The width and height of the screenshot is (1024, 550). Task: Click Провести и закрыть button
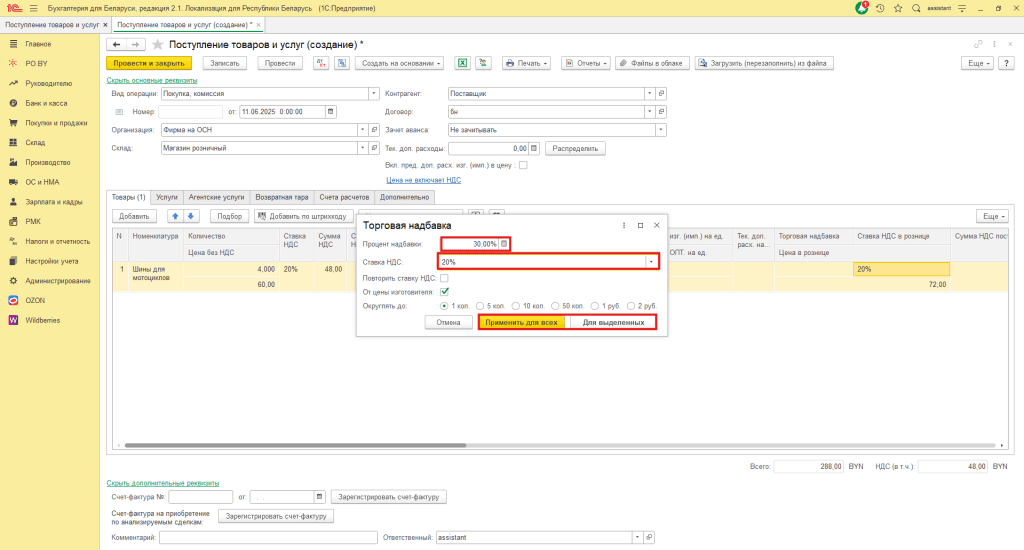tap(149, 63)
